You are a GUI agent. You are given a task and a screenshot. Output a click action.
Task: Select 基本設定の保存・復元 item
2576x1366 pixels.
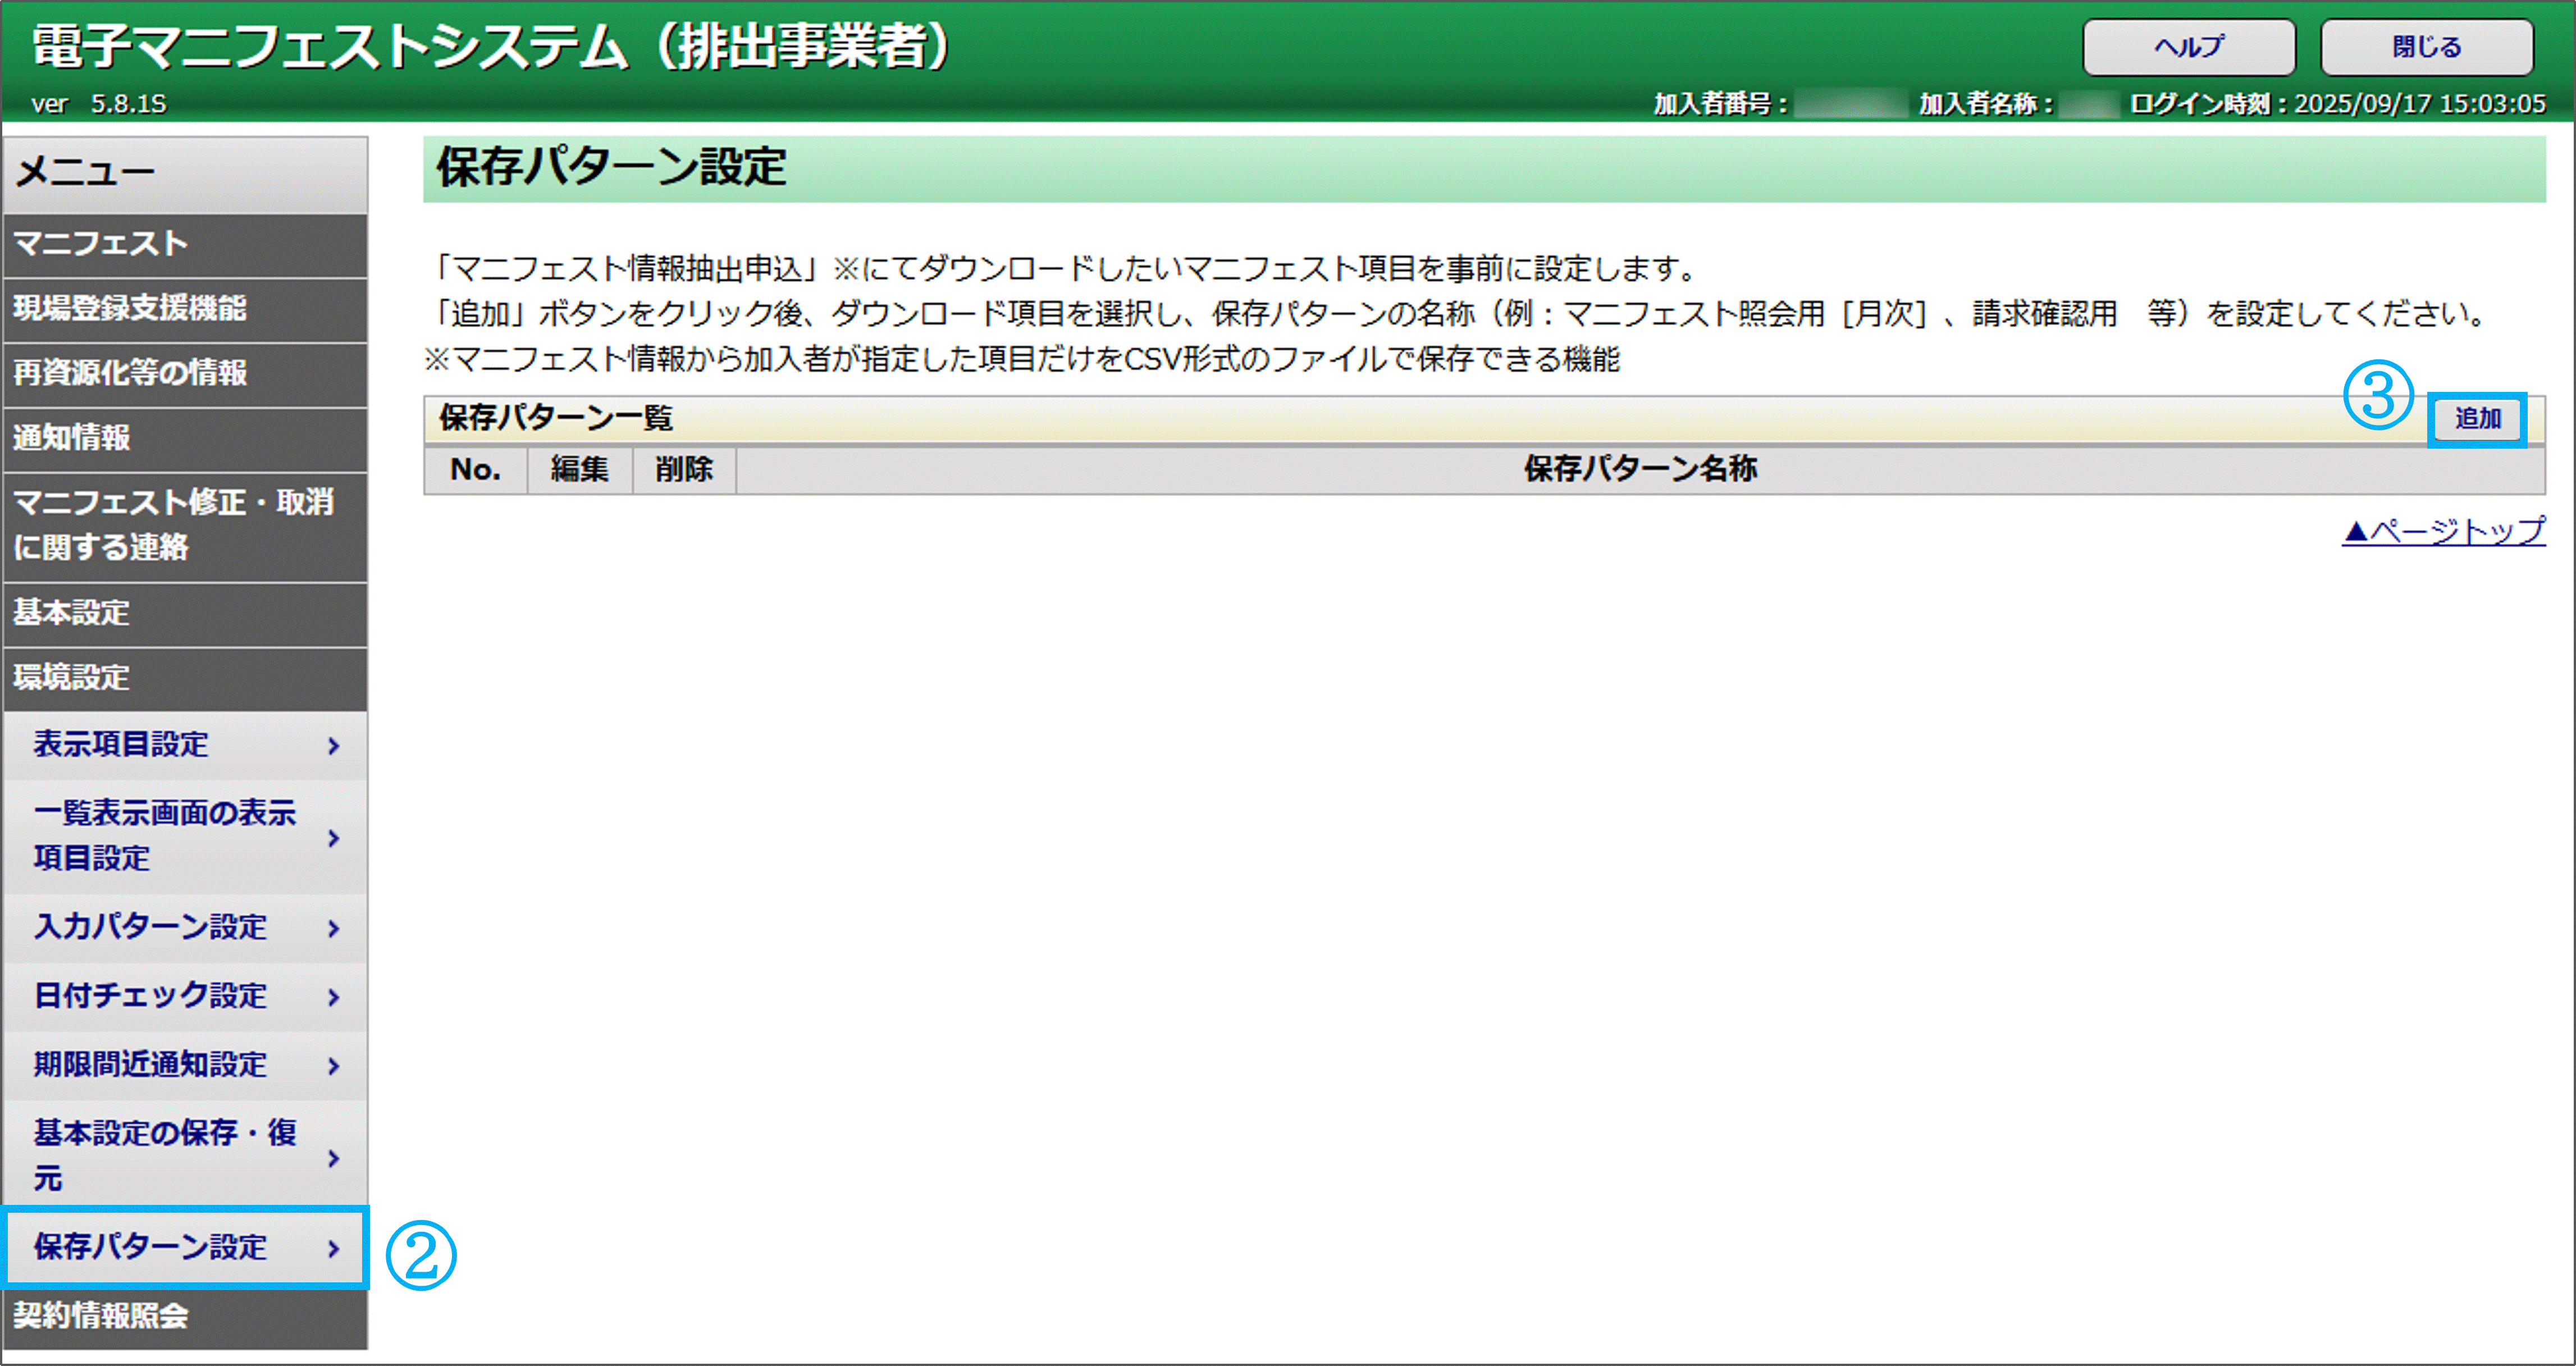(x=165, y=1155)
